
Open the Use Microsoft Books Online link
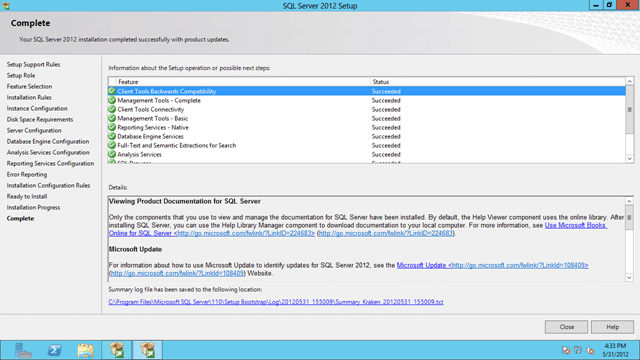(576, 225)
